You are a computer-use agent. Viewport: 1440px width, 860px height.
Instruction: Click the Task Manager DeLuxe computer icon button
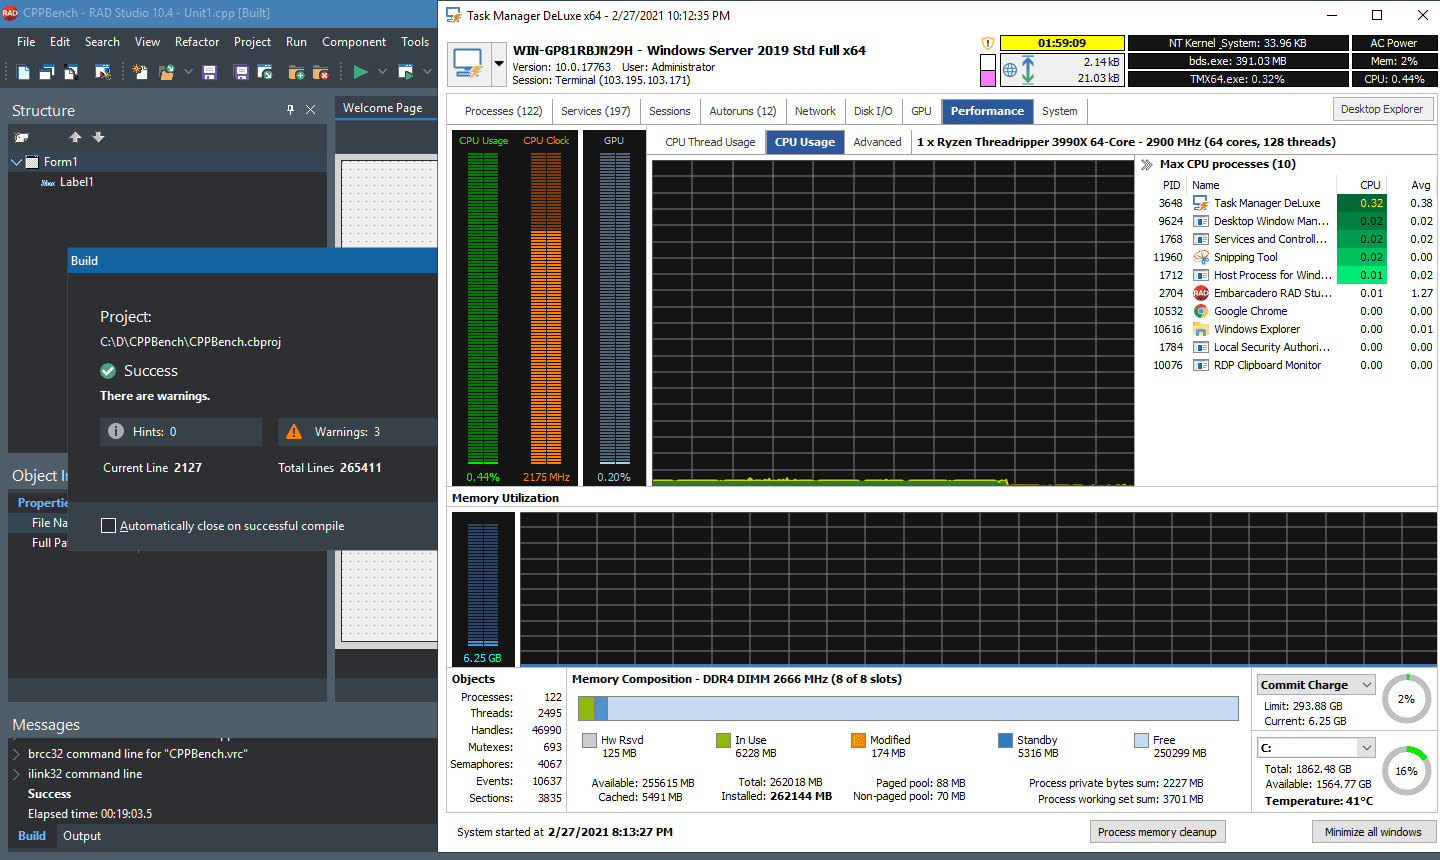(x=469, y=65)
